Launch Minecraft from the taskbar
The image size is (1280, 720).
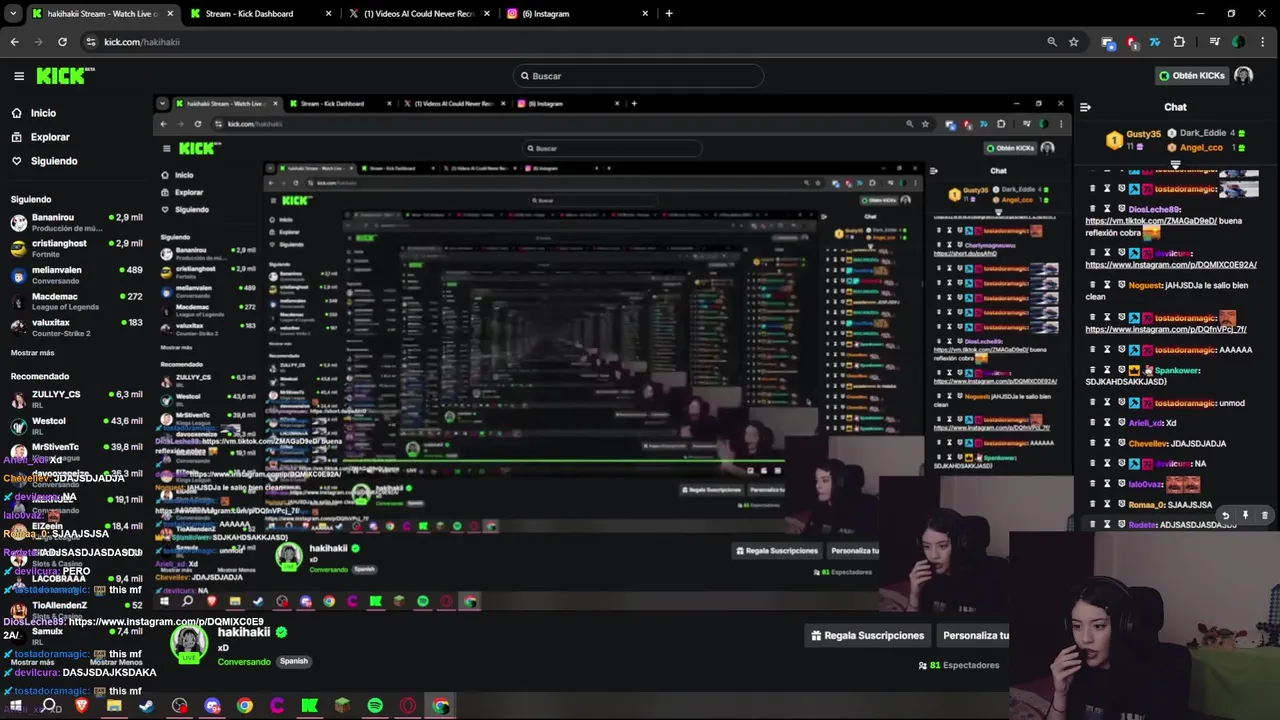point(342,706)
